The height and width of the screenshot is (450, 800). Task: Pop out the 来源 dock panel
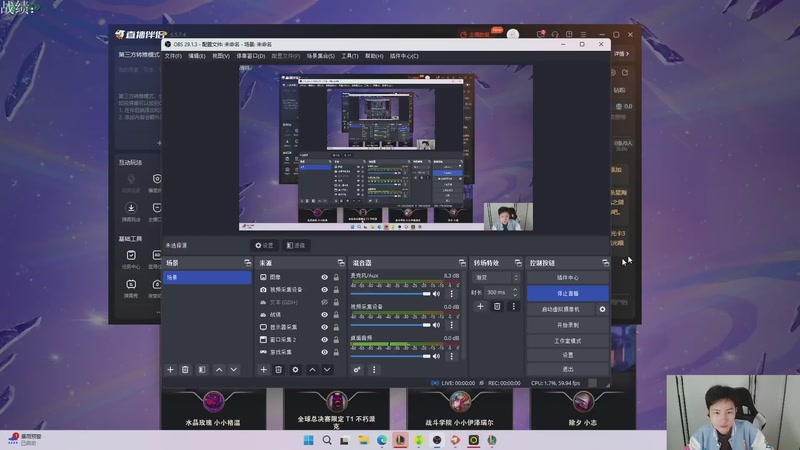[x=341, y=263]
